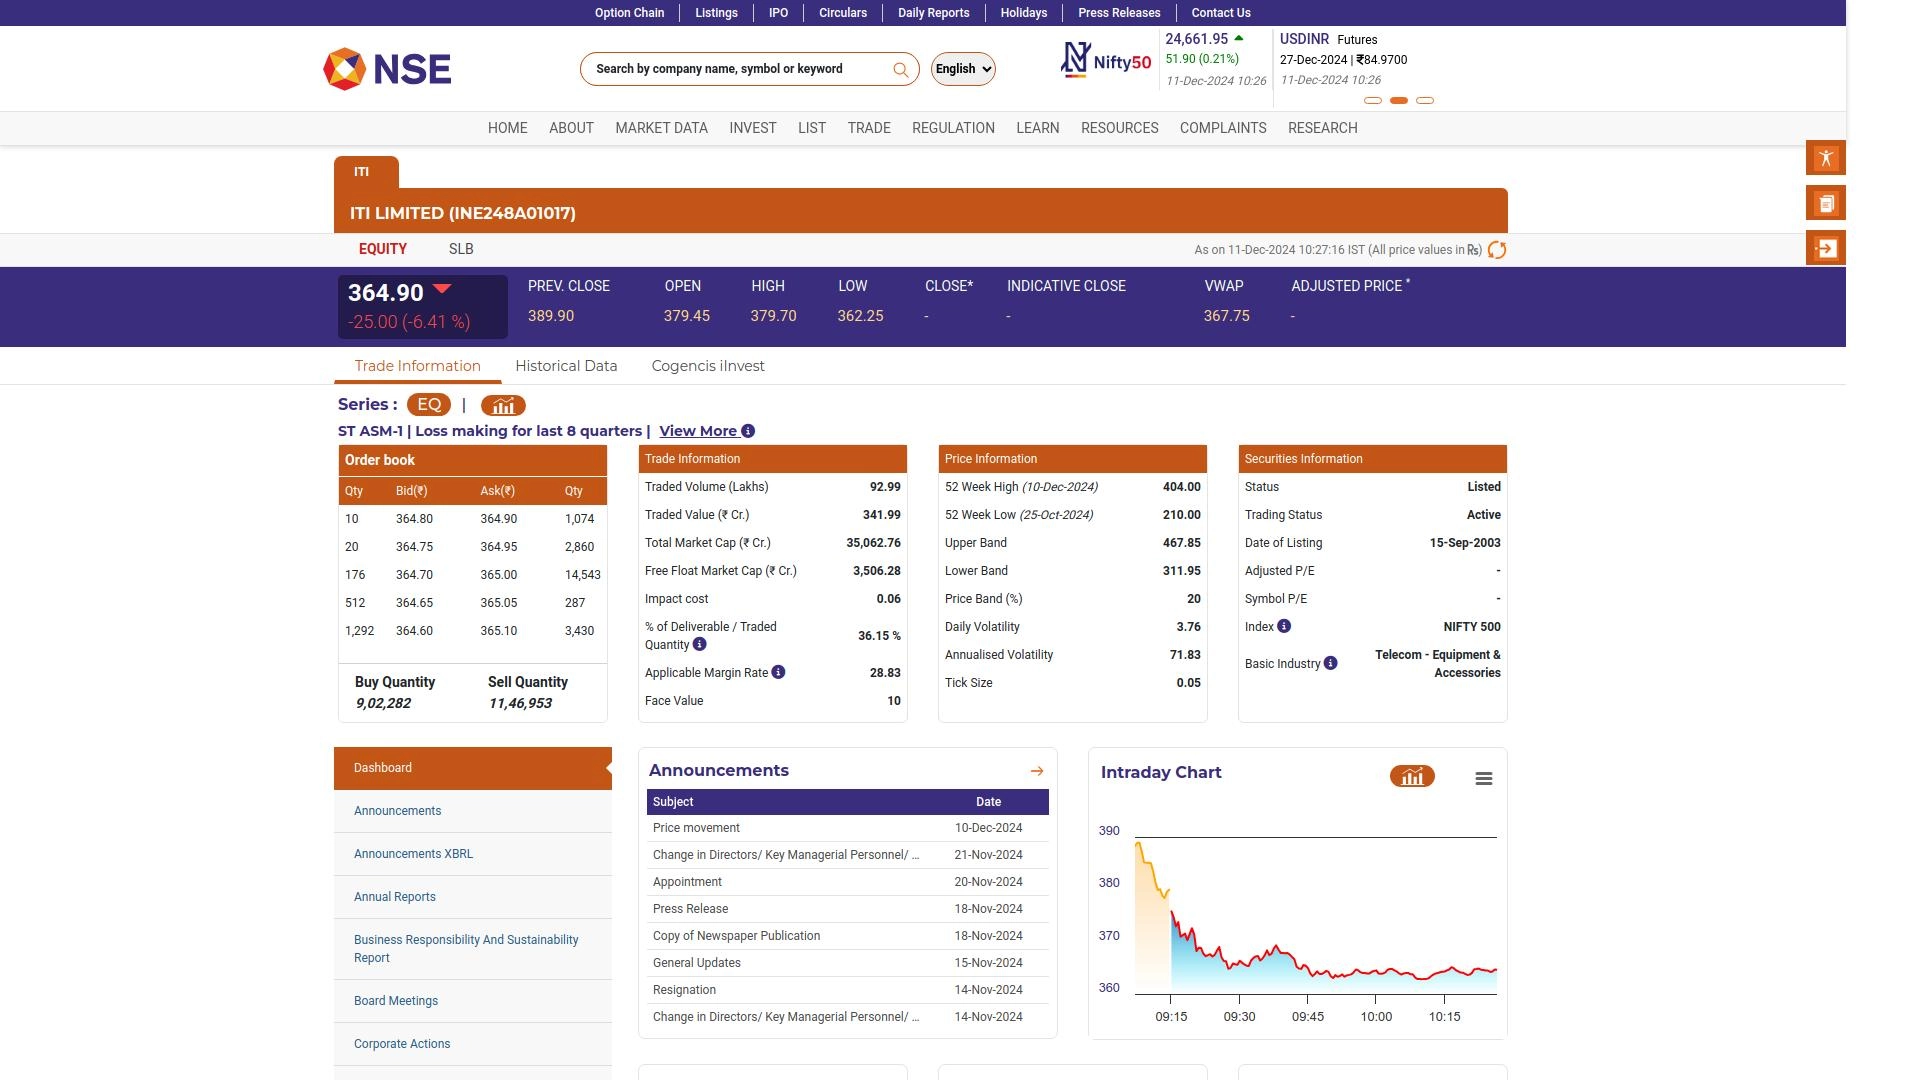The width and height of the screenshot is (1920, 1080).
Task: Click the search magnifier icon
Action: pos(900,69)
